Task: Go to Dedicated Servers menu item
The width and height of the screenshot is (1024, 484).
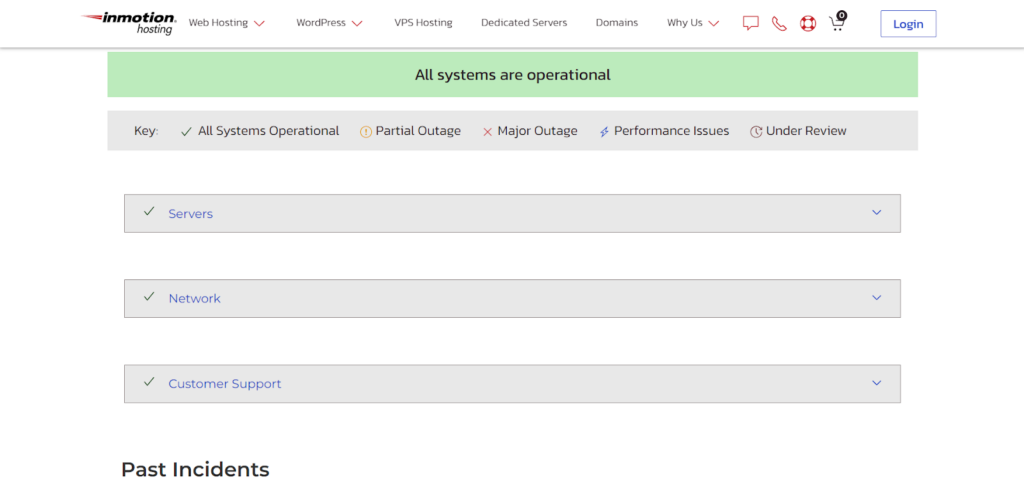Action: tap(523, 23)
